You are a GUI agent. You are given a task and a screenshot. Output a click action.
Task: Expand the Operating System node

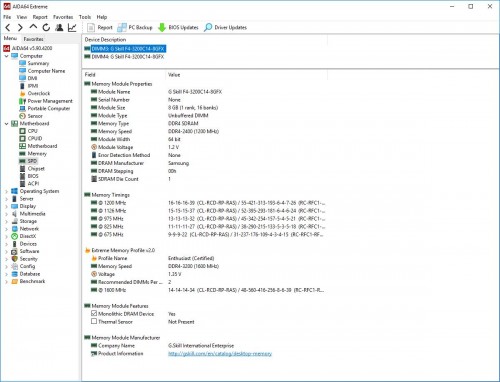pos(6,191)
